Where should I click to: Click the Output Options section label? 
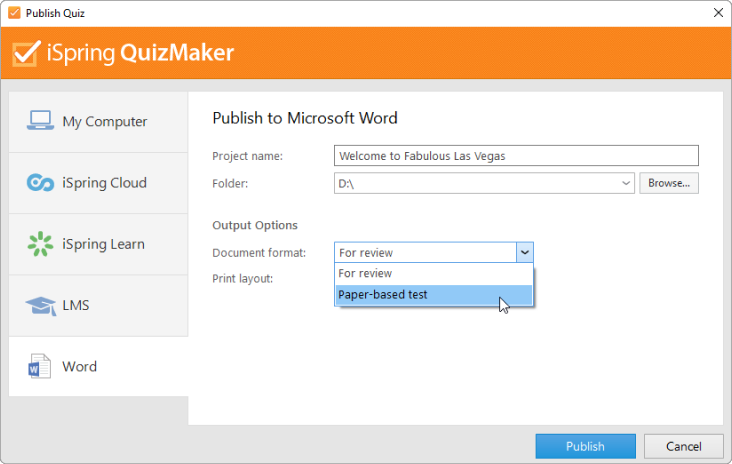pyautogui.click(x=255, y=225)
